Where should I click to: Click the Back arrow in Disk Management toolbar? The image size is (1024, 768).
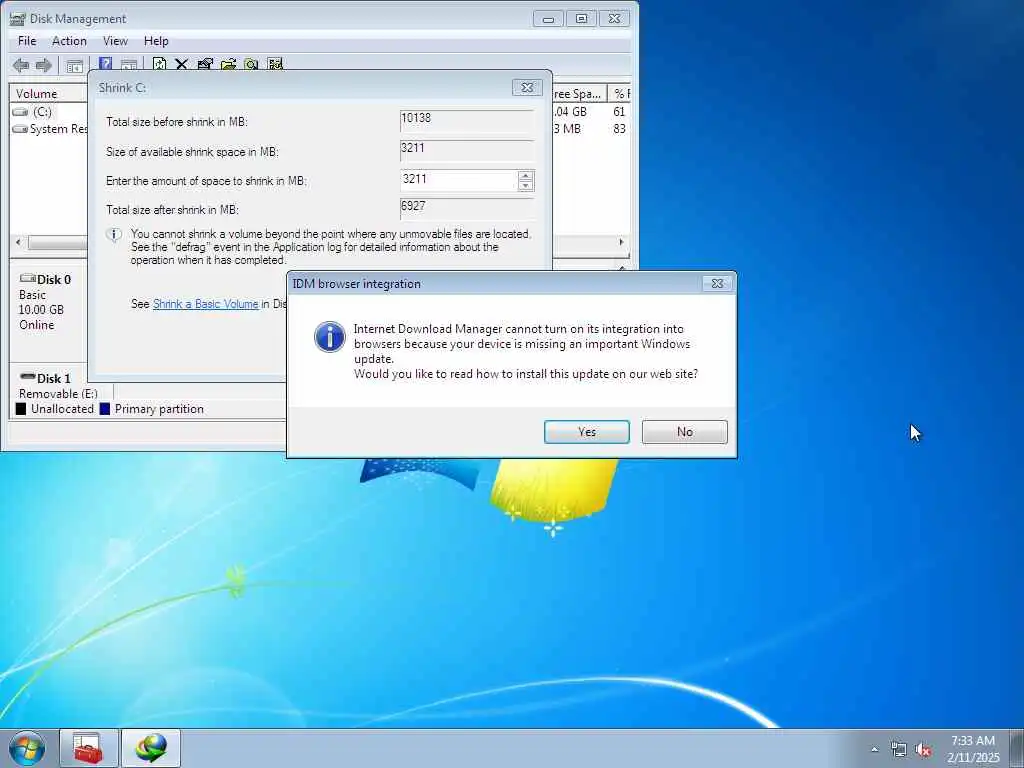(21, 65)
